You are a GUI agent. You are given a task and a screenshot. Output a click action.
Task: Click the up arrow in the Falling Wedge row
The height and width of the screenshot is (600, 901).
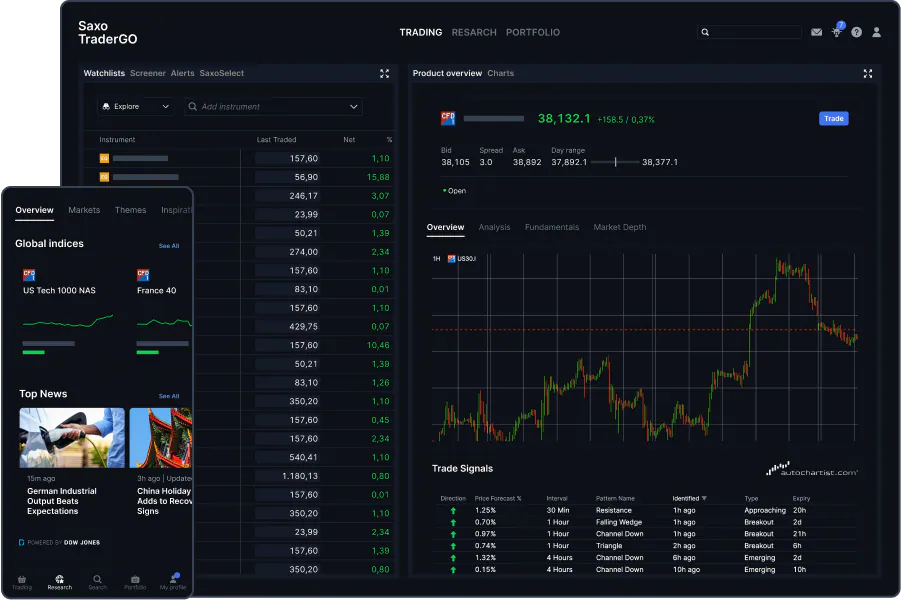453,522
